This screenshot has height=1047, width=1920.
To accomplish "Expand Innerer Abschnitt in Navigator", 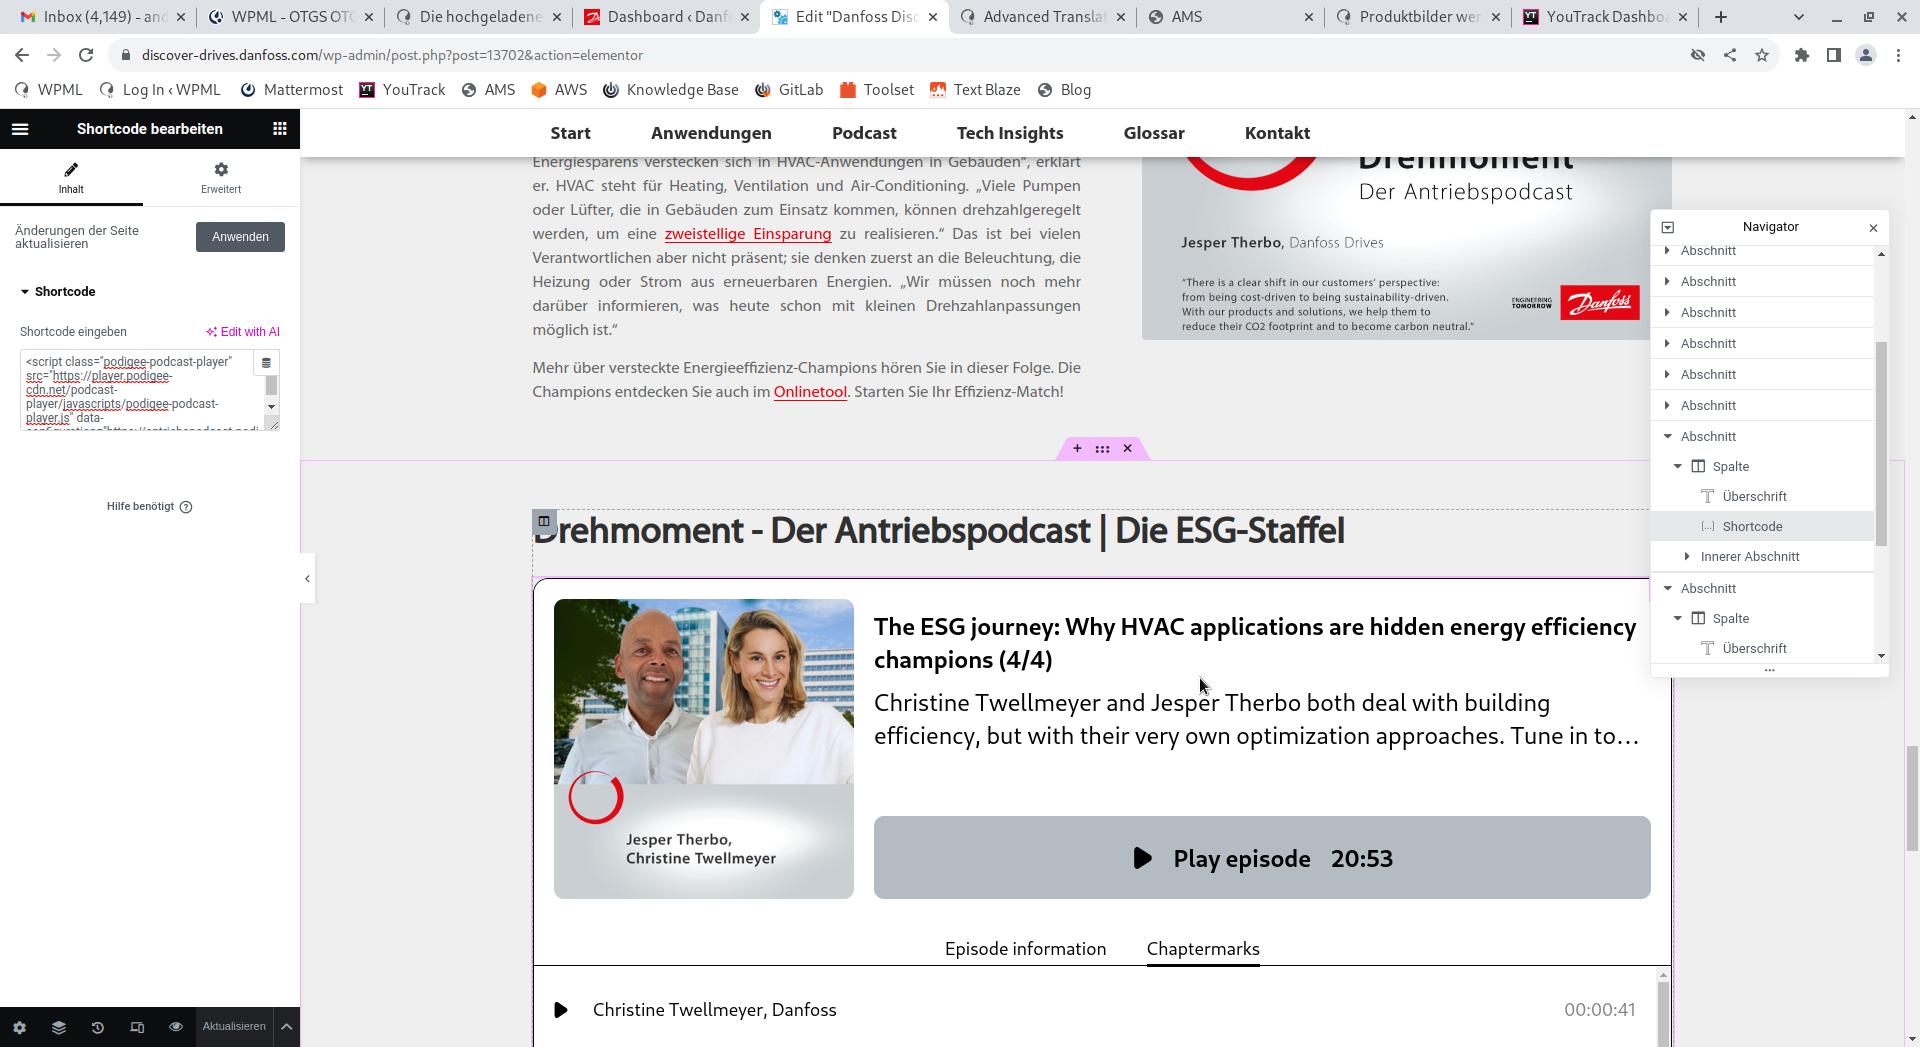I will point(1687,557).
